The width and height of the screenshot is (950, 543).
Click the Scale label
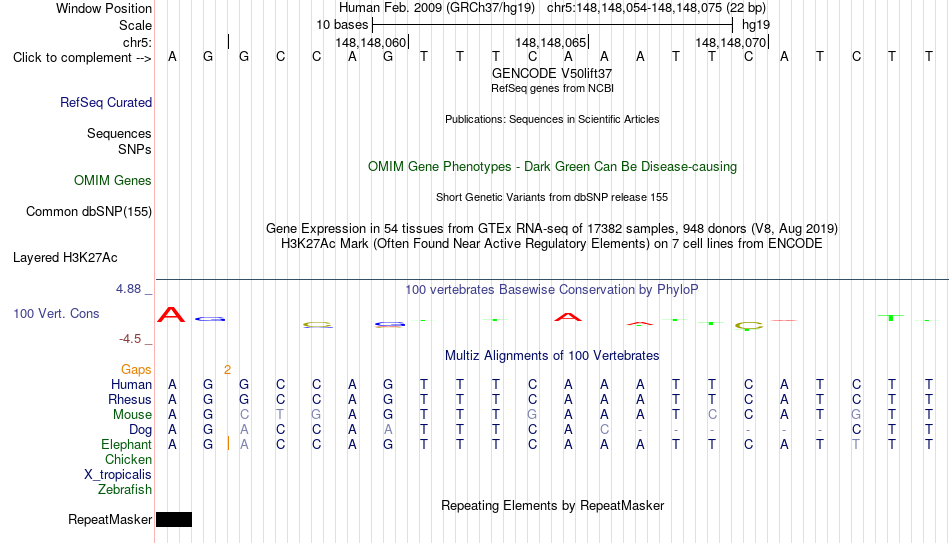click(x=136, y=25)
